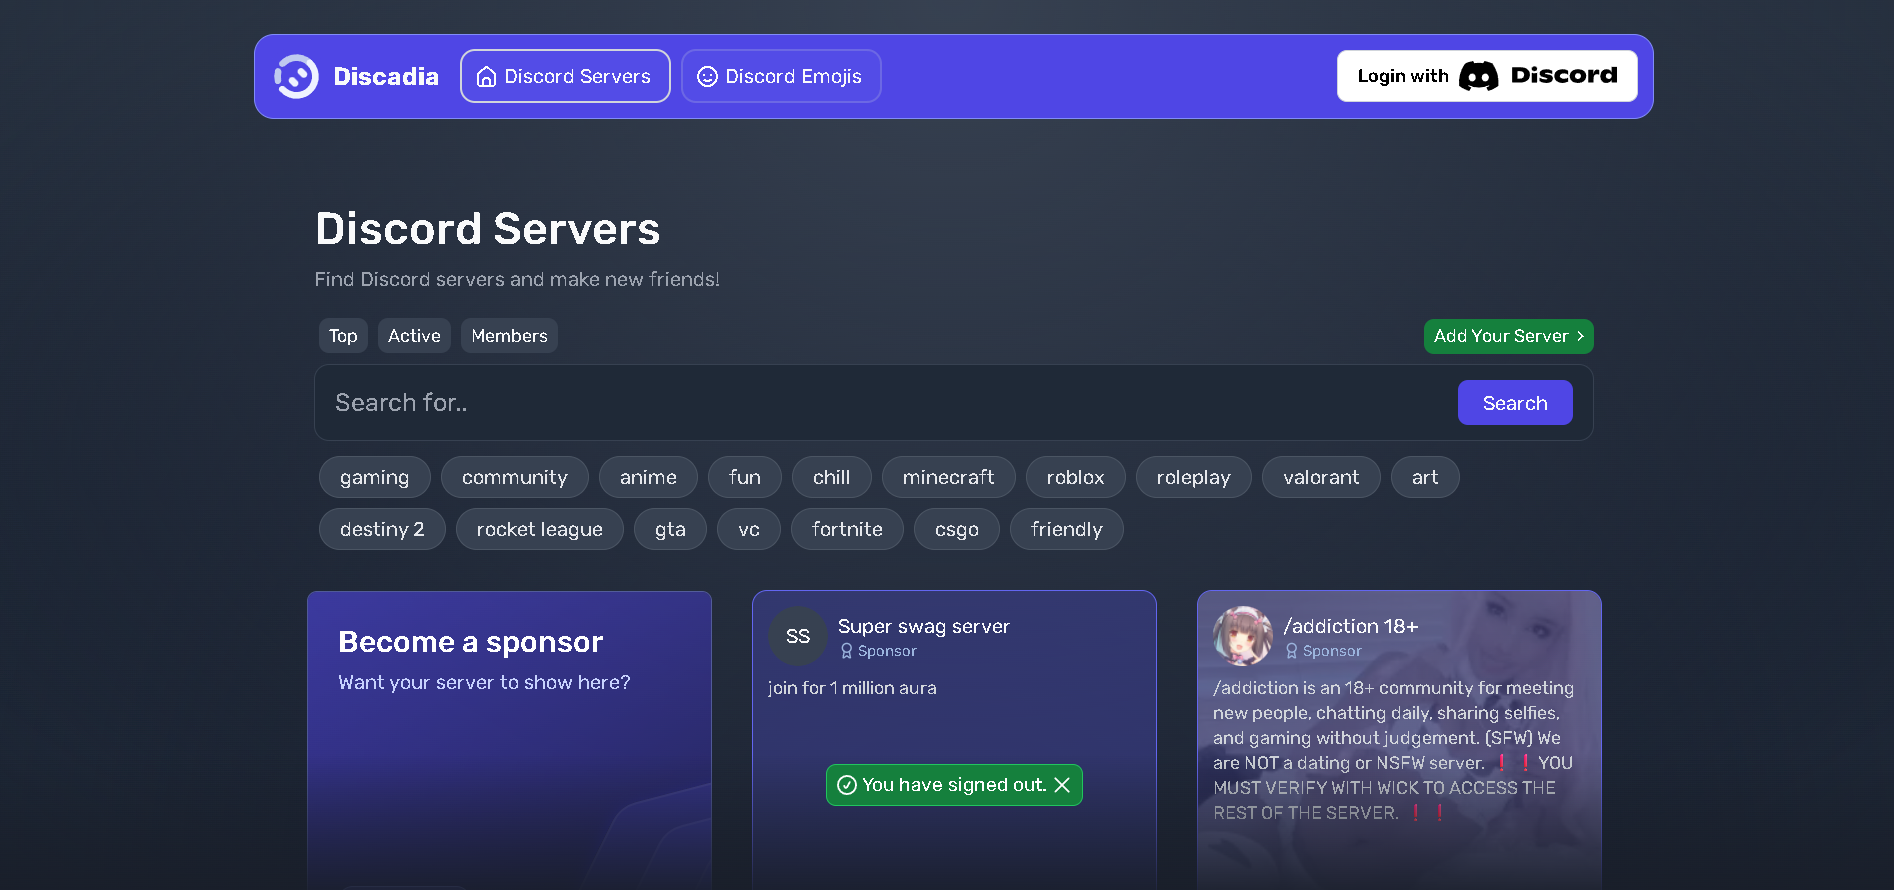The image size is (1894, 890).
Task: Open the /addiction 18+ server avatar
Action: [x=1242, y=636]
